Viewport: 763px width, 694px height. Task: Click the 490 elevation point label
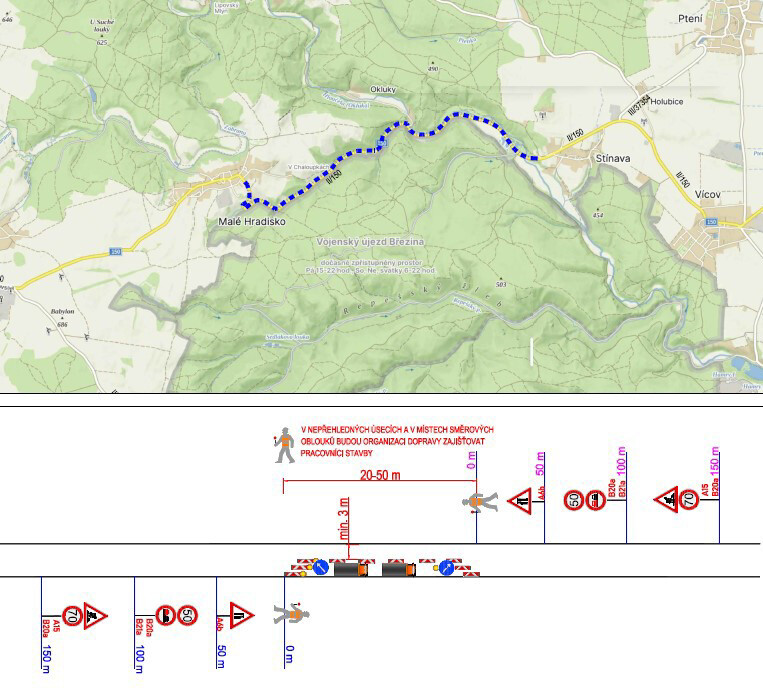coord(433,69)
